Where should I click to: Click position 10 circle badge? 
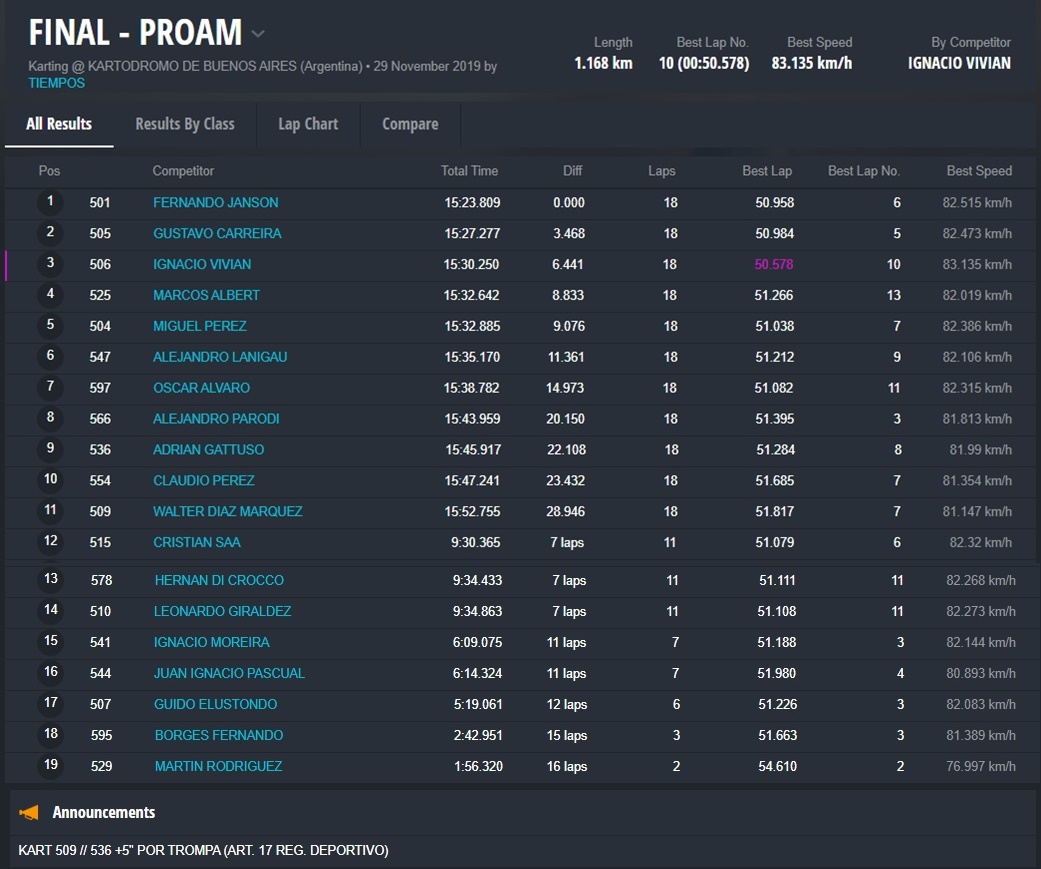[50, 481]
